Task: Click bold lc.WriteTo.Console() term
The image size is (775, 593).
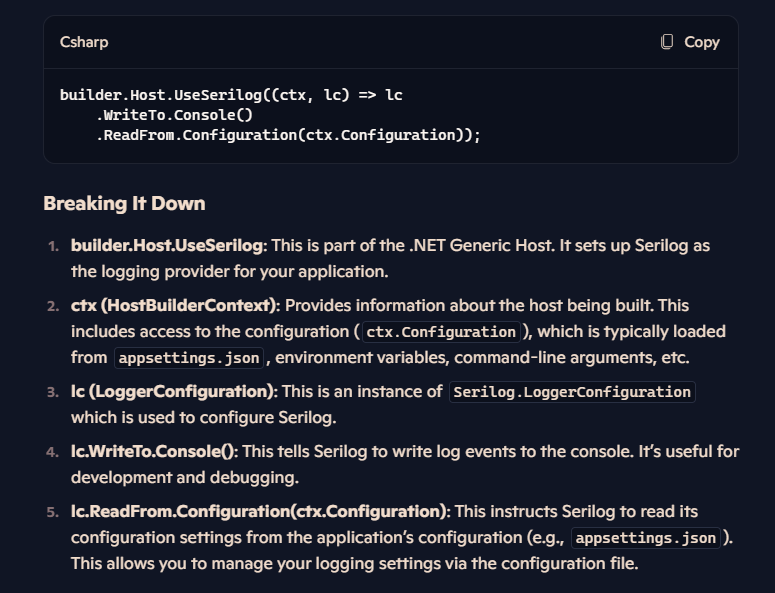Action: [x=152, y=451]
